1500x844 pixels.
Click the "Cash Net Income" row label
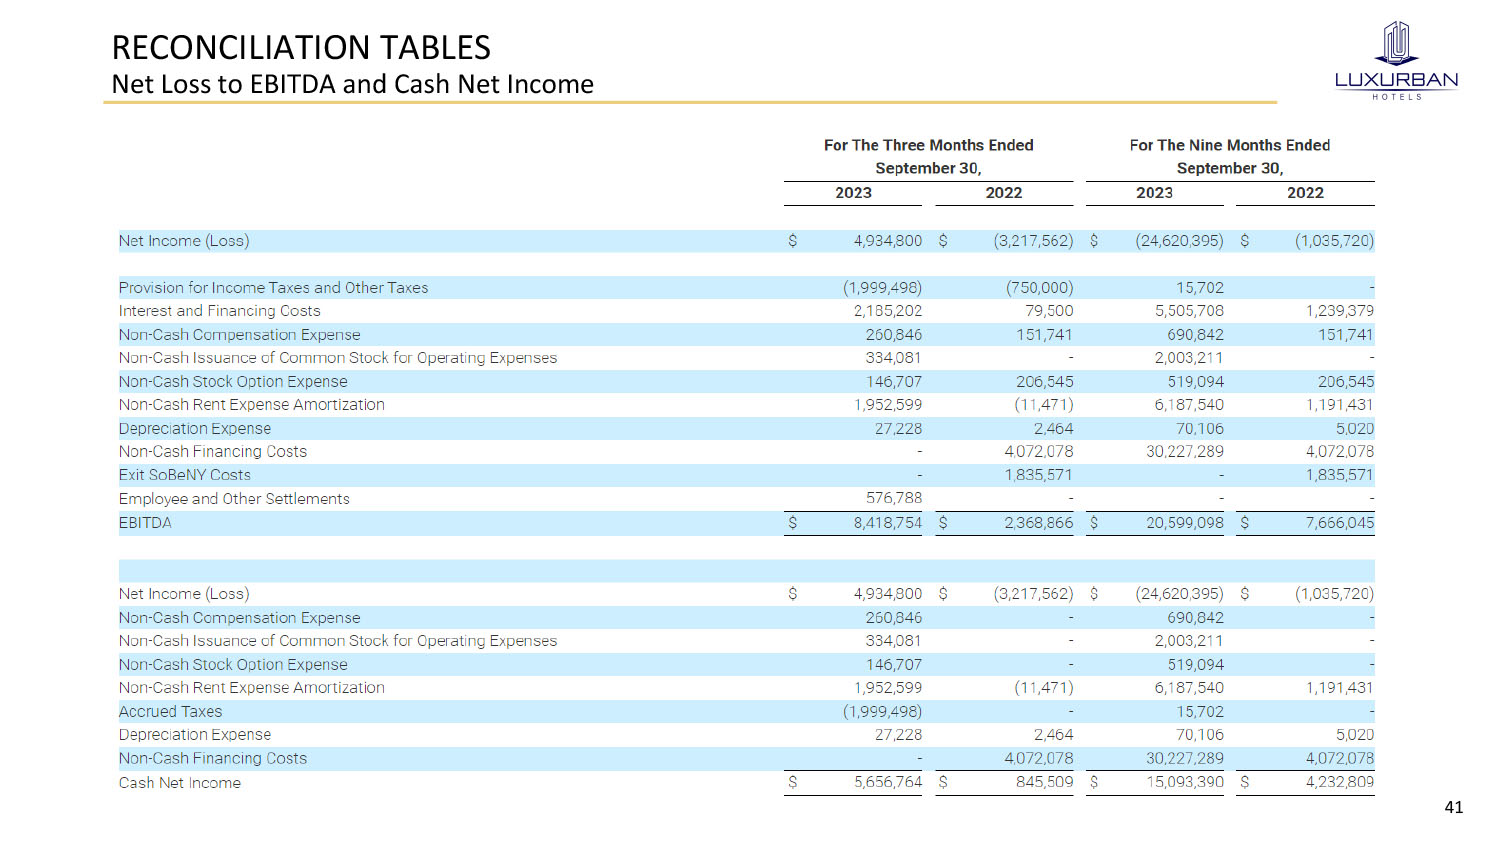point(180,783)
